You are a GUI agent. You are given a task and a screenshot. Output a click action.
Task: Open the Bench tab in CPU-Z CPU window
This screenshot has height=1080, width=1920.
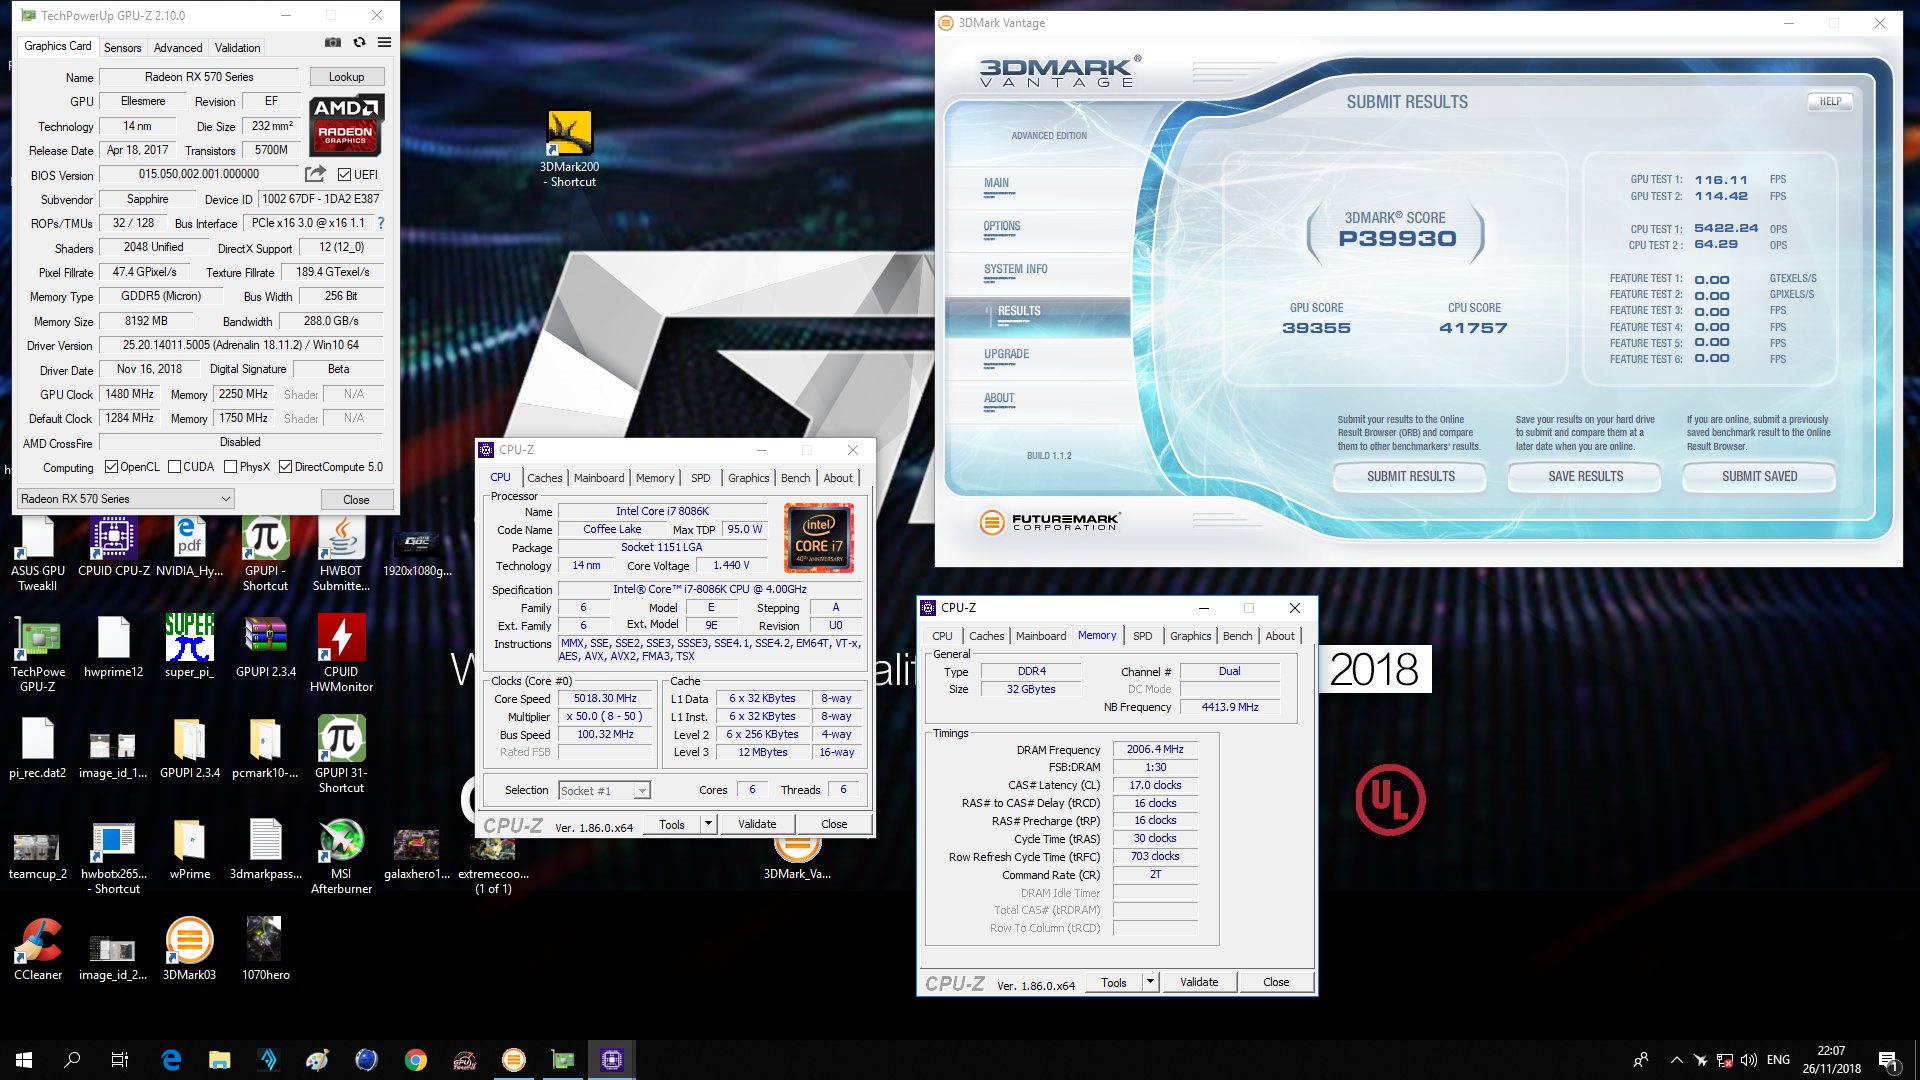pos(796,478)
